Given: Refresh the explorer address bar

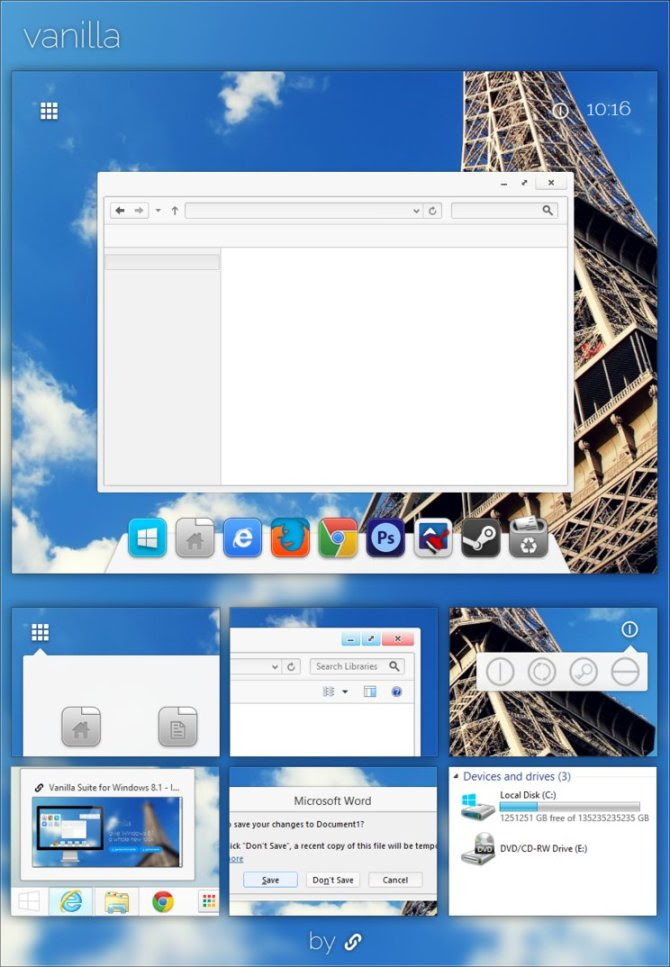Looking at the screenshot, I should 432,211.
